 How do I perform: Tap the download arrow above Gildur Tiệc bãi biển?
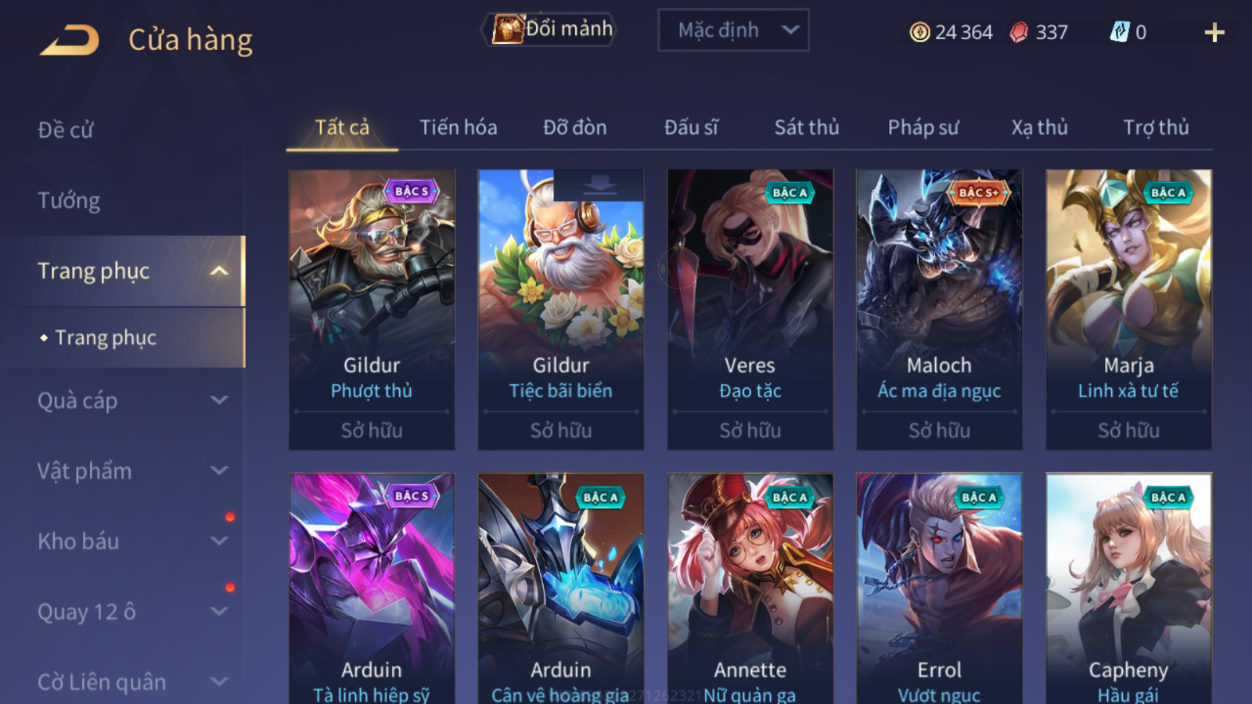coord(599,185)
